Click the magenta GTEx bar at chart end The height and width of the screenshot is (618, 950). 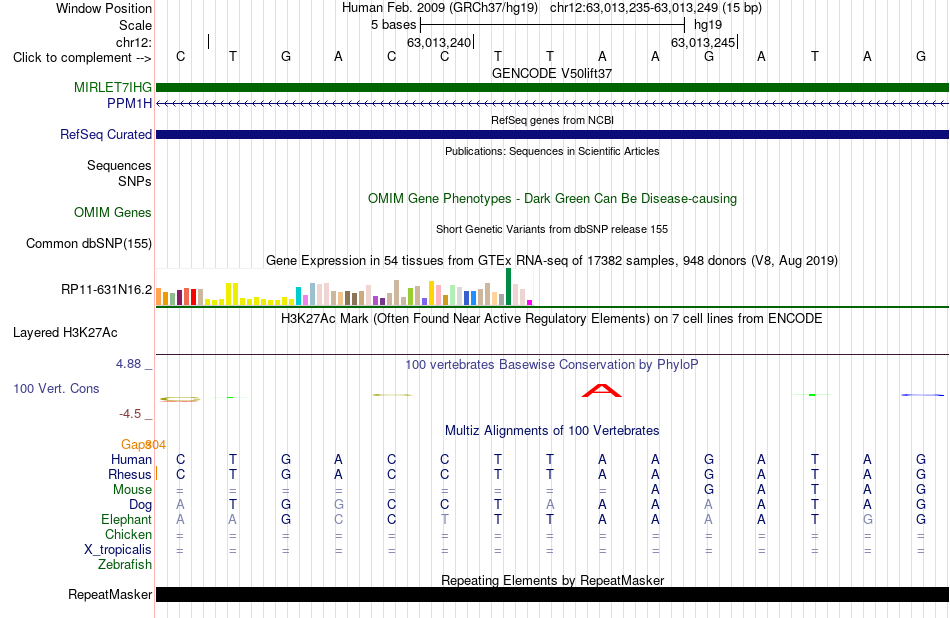pyautogui.click(x=530, y=302)
